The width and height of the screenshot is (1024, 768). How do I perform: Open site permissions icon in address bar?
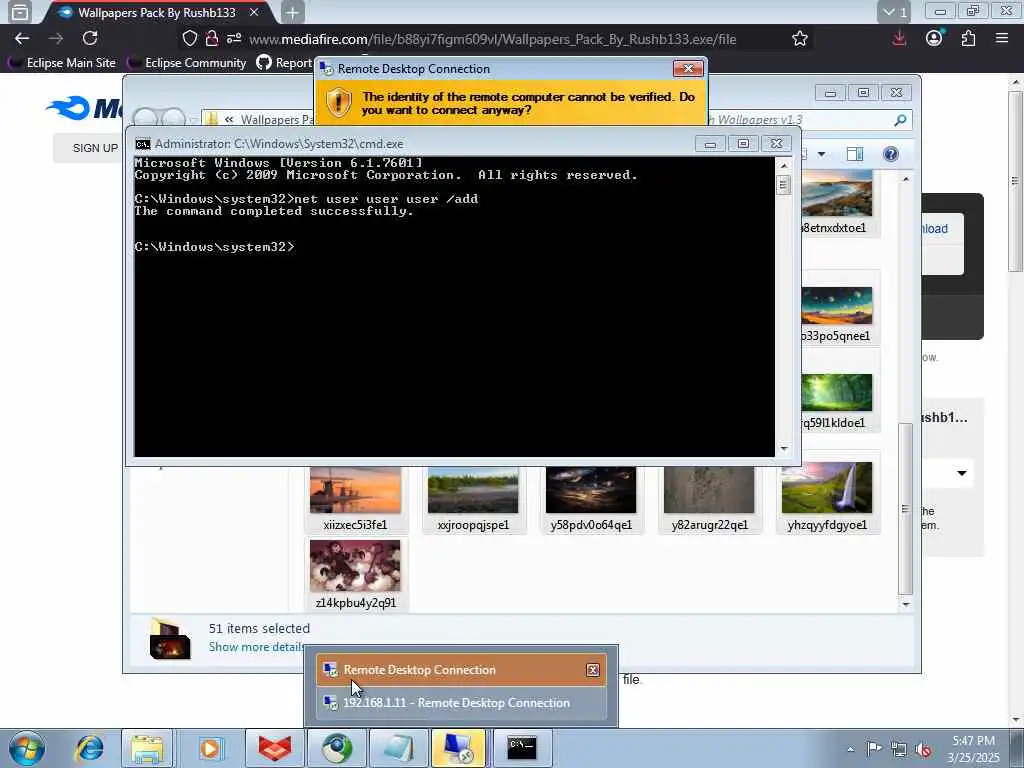(x=234, y=39)
